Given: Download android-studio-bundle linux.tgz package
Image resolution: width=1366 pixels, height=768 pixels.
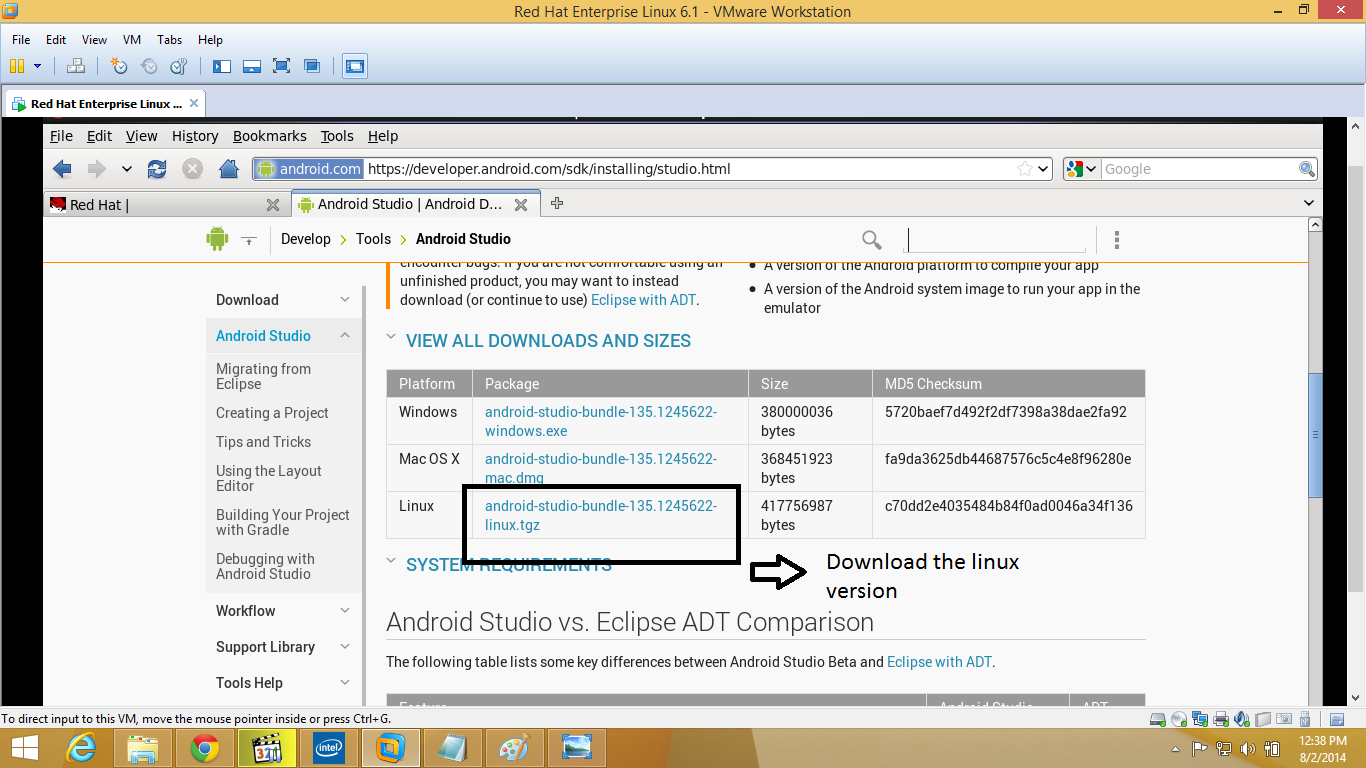Looking at the screenshot, I should 601,515.
